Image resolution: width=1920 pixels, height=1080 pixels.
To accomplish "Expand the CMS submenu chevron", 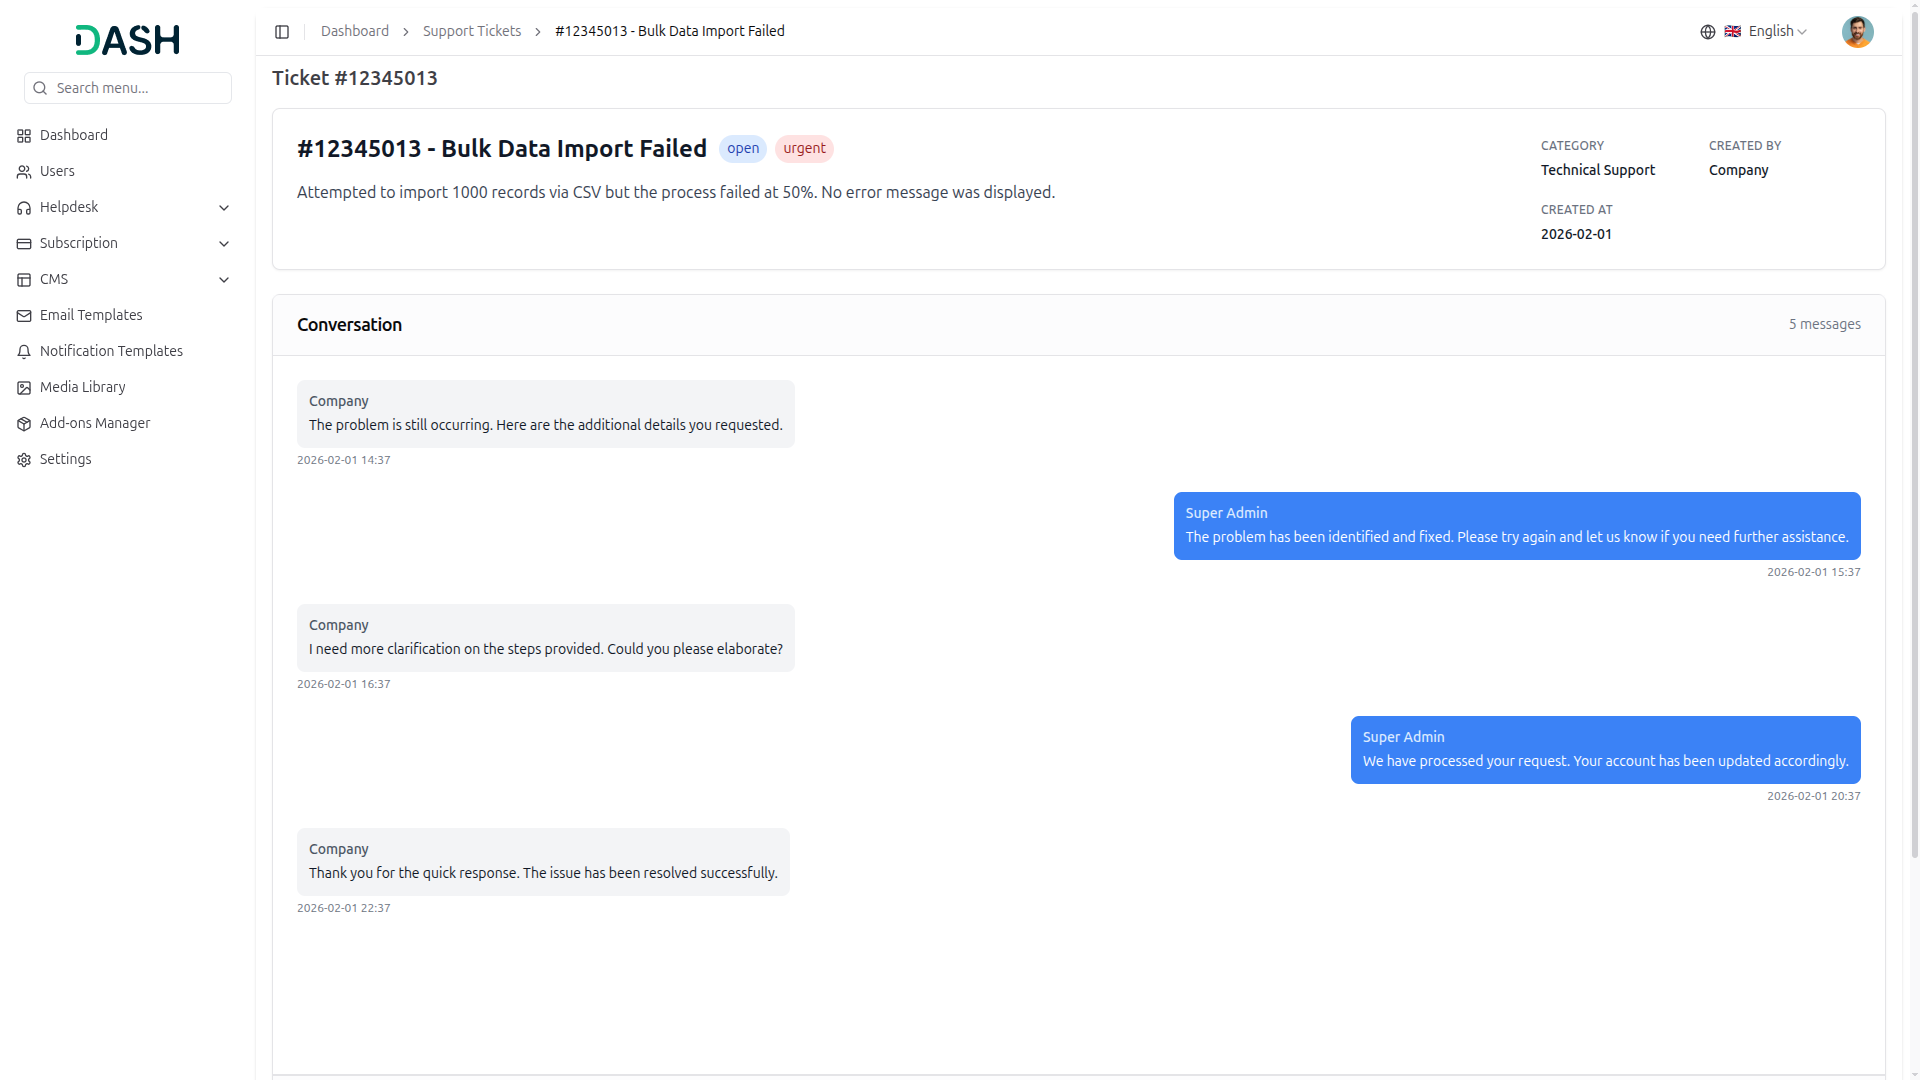I will [224, 280].
